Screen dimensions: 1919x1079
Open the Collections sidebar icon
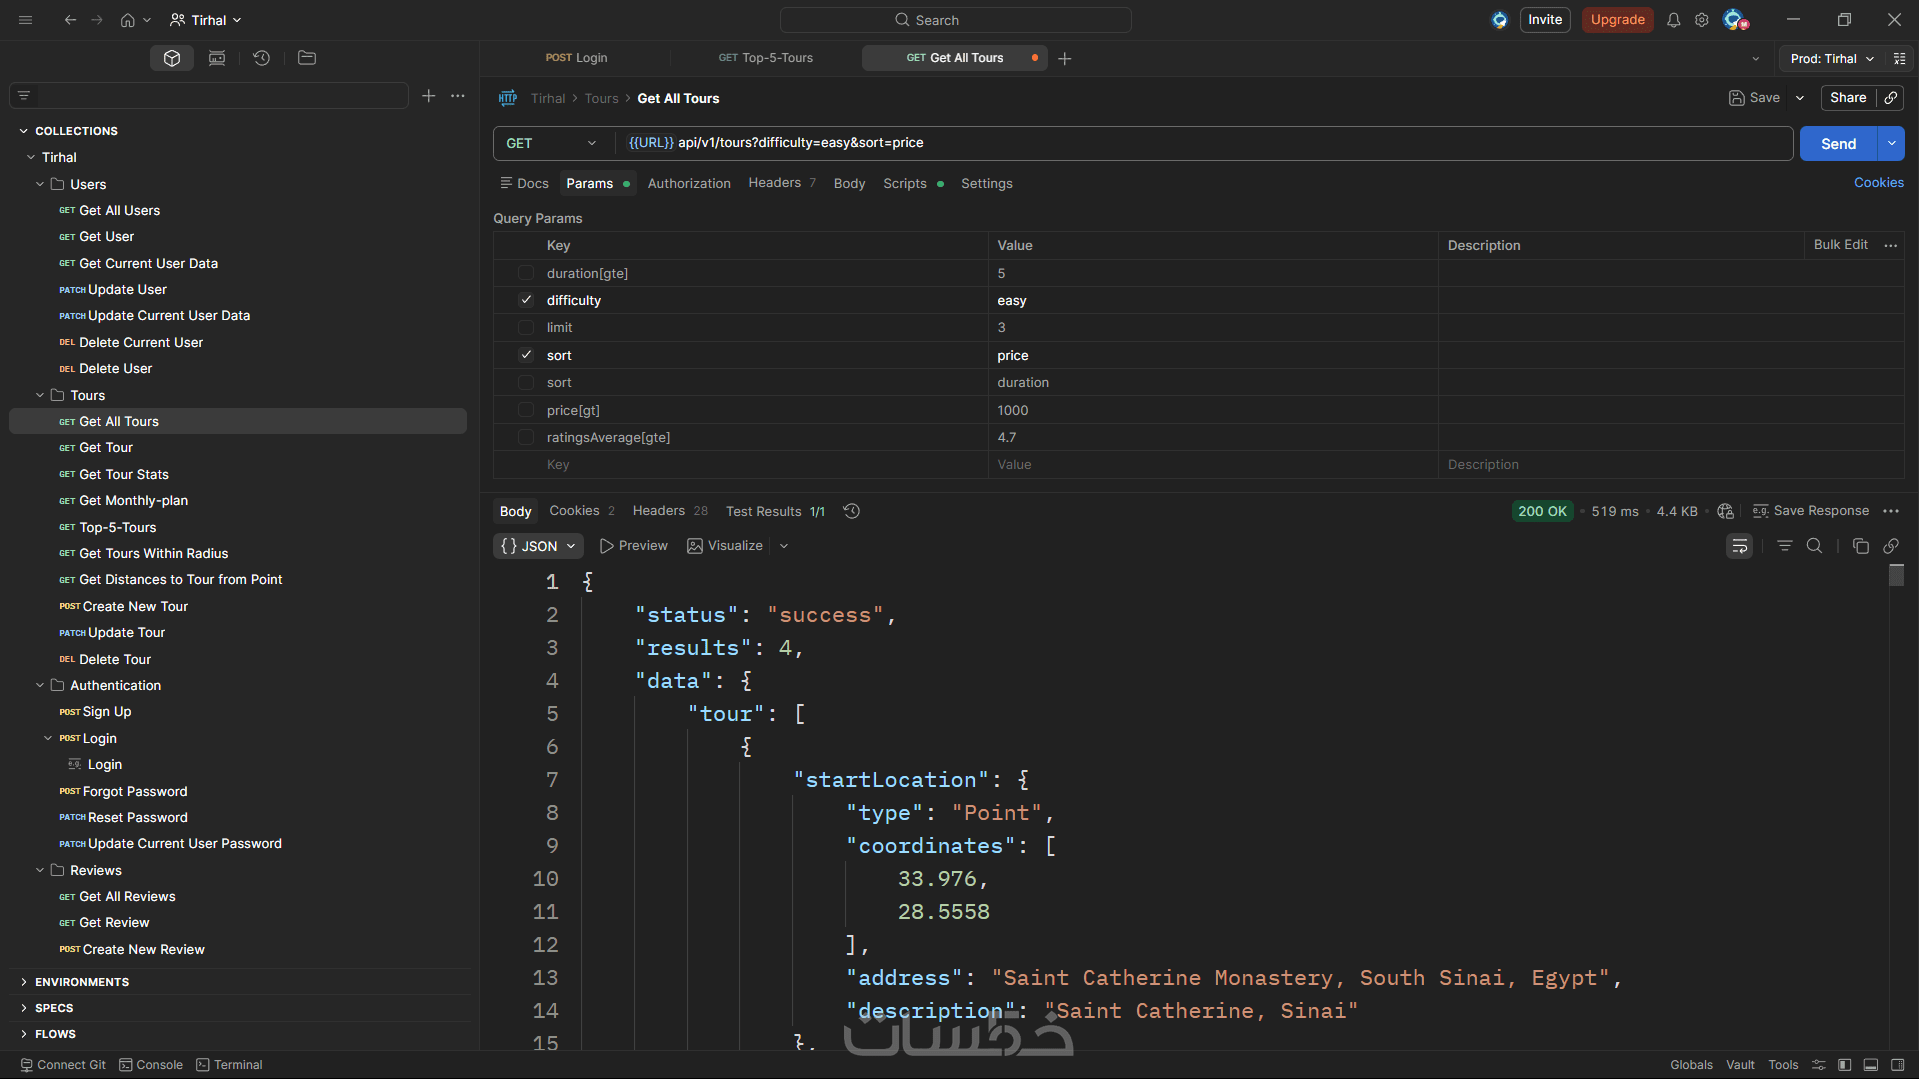click(172, 58)
